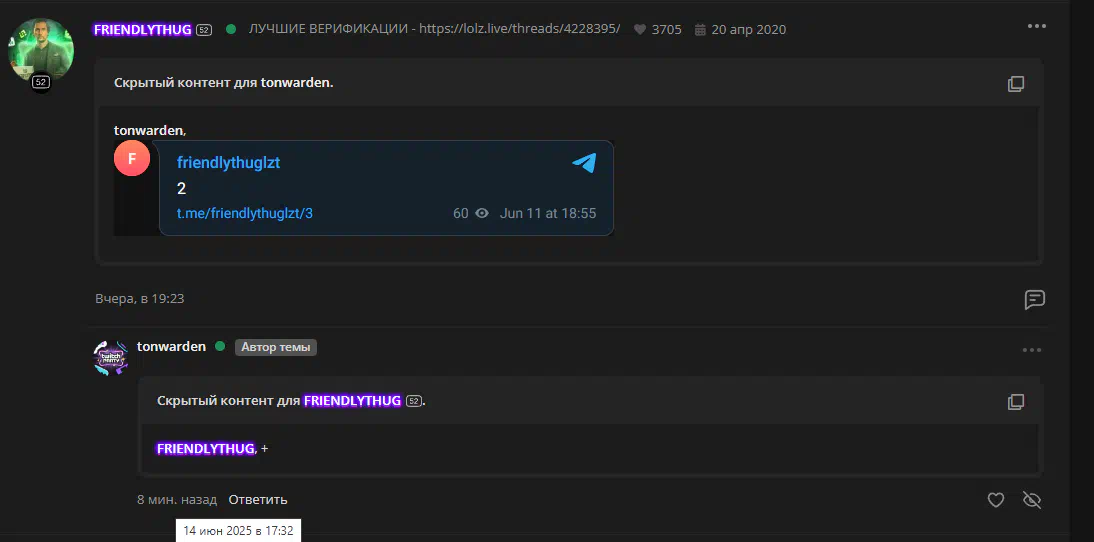Open the lolz.live threads link in status
Image resolution: width=1094 pixels, height=542 pixels.
[x=520, y=29]
